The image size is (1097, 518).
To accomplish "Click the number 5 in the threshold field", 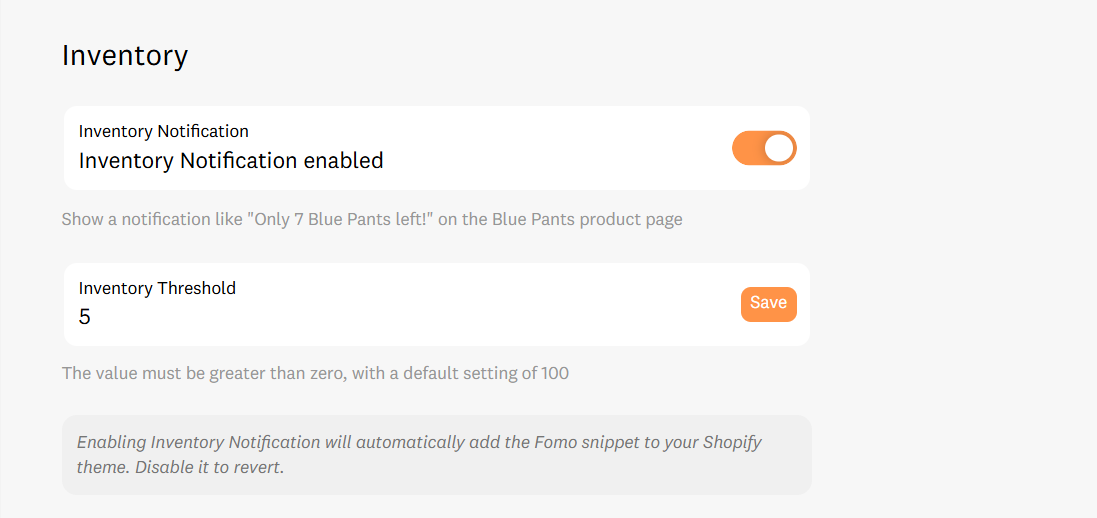I will [85, 318].
